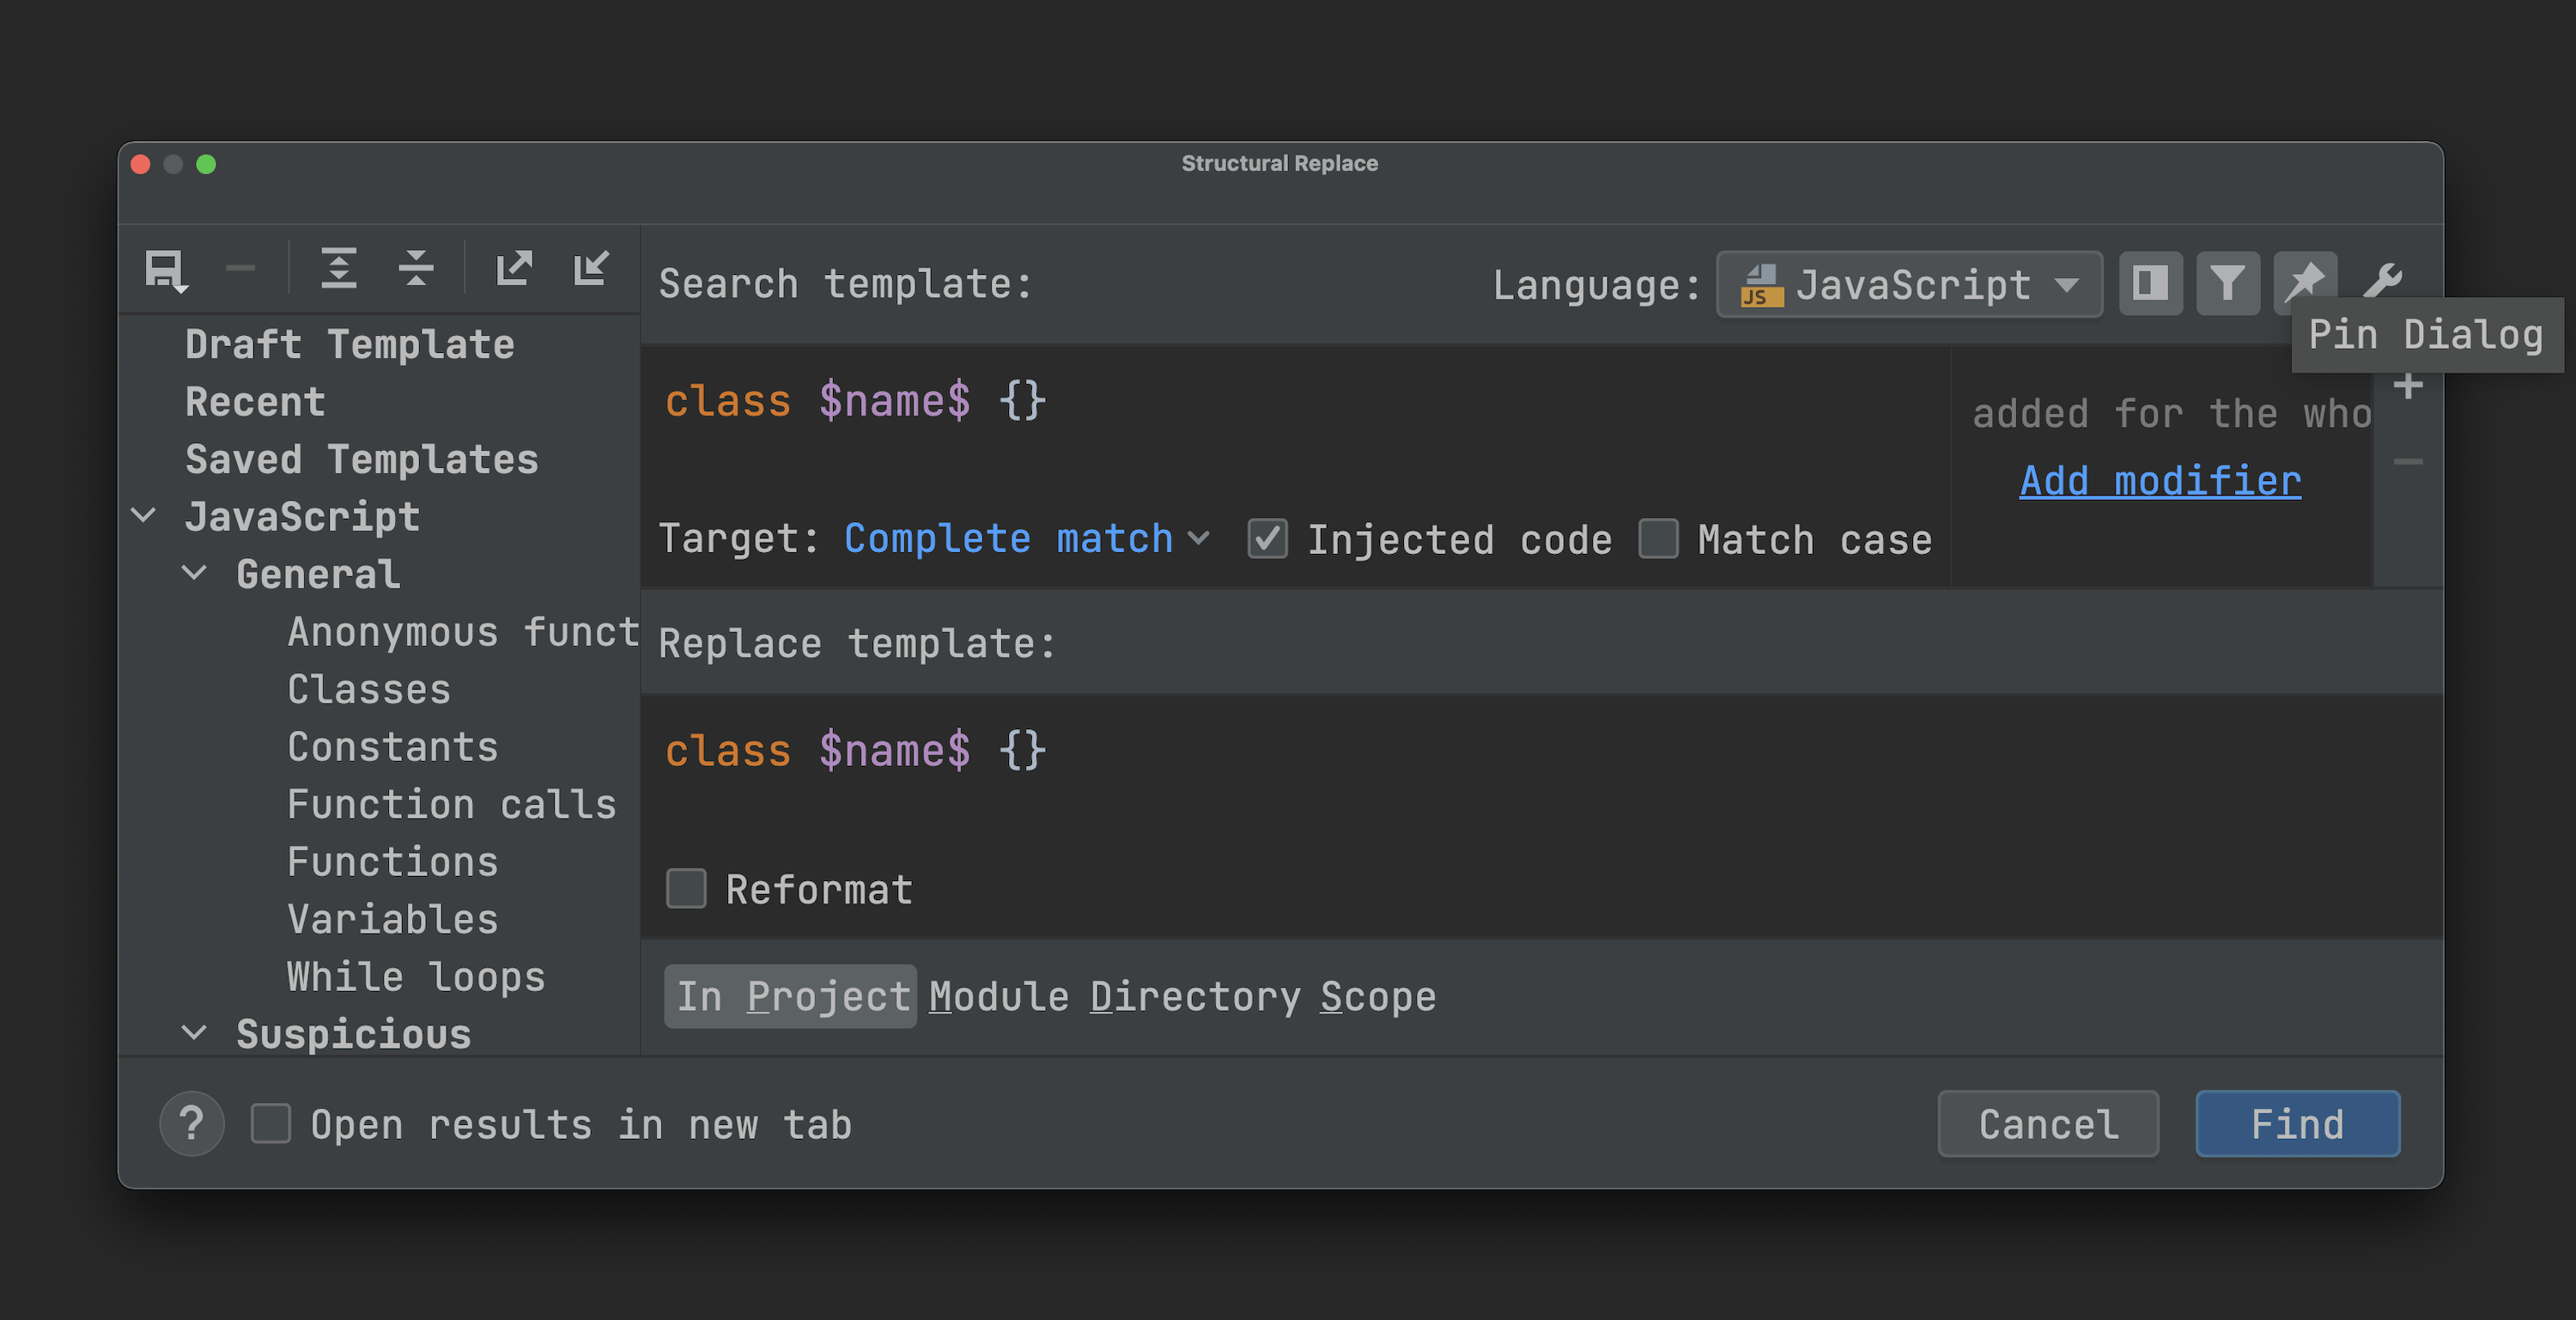This screenshot has height=1320, width=2576.
Task: Select the Directory scope tab
Action: [1195, 996]
